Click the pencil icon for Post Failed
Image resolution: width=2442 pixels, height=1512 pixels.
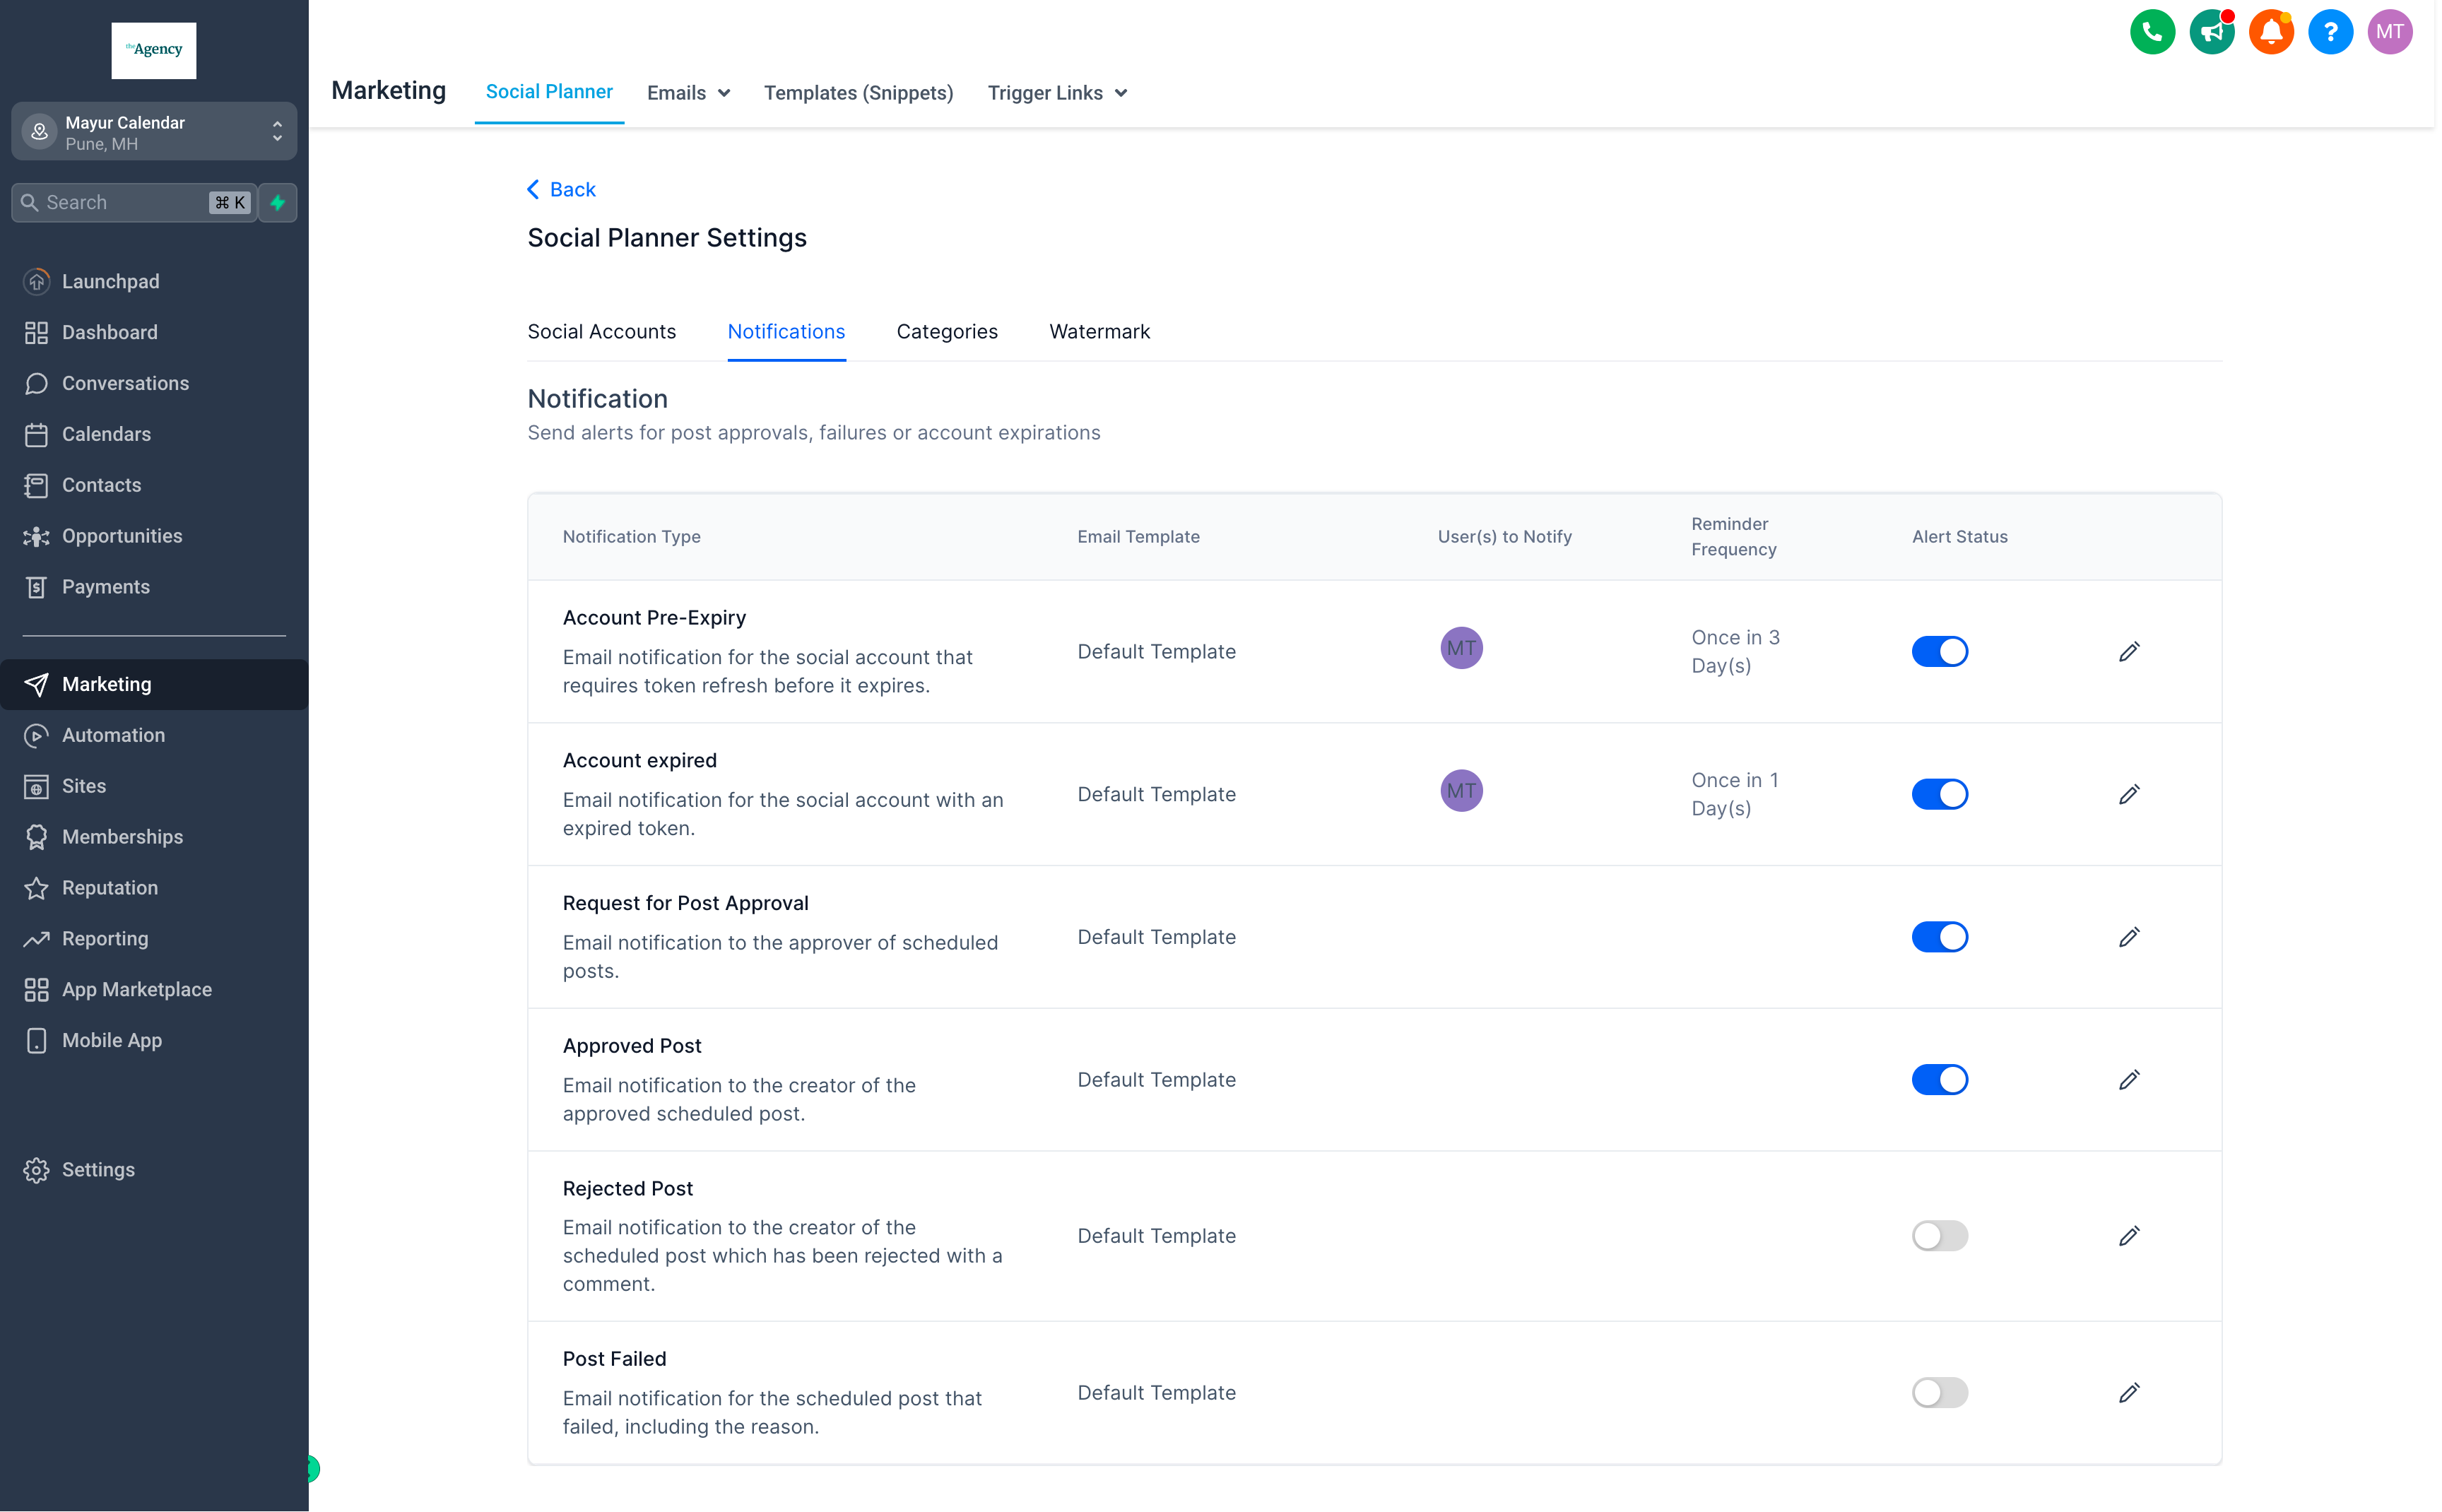pos(2129,1393)
